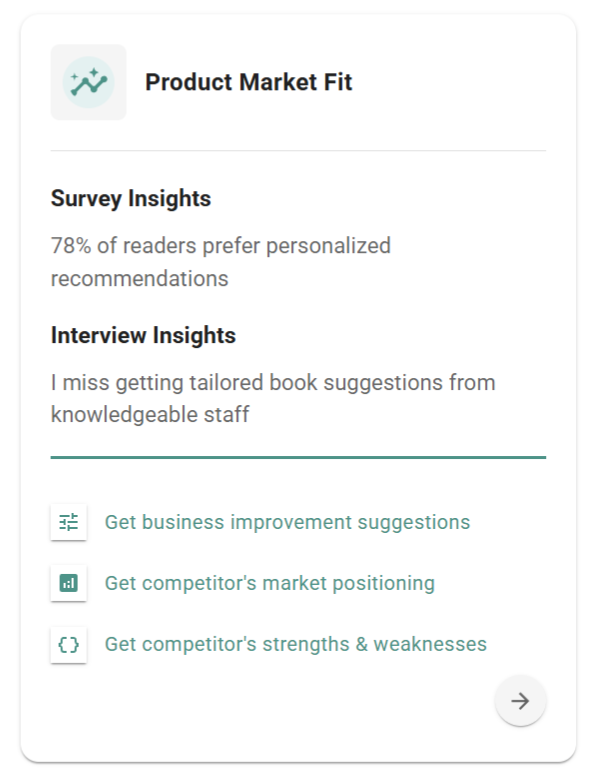The image size is (598, 775).
Task: Click the word positioning in second link
Action: point(384,584)
